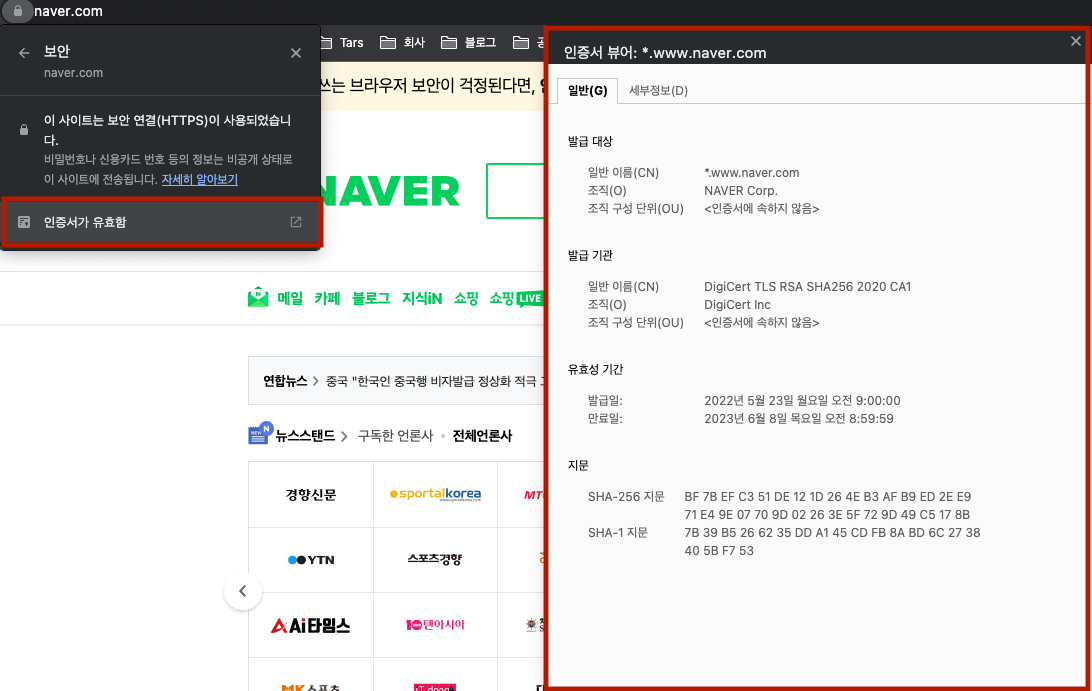
Task: Open 스포츠경향 press tile
Action: click(x=435, y=559)
